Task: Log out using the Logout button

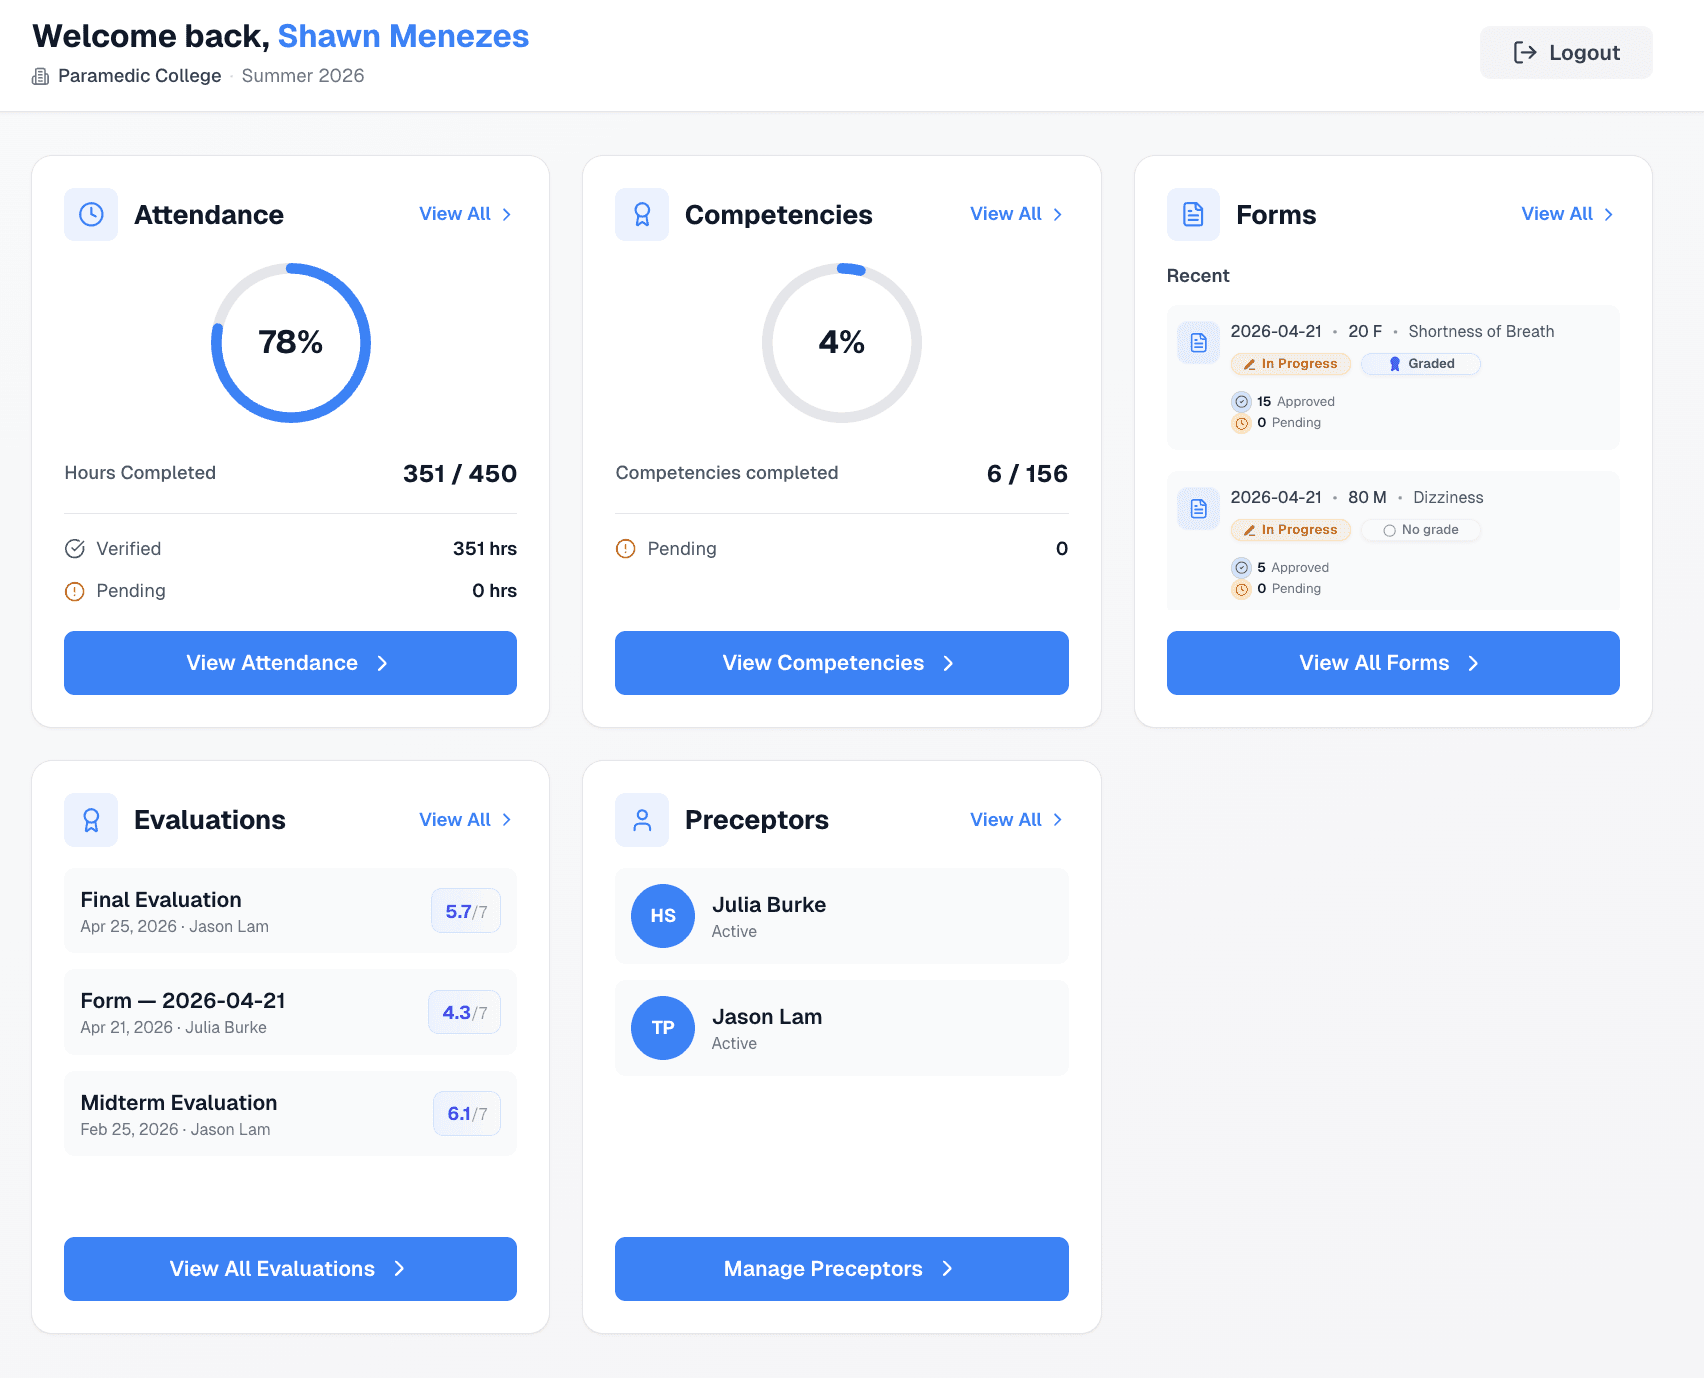Action: click(1566, 53)
